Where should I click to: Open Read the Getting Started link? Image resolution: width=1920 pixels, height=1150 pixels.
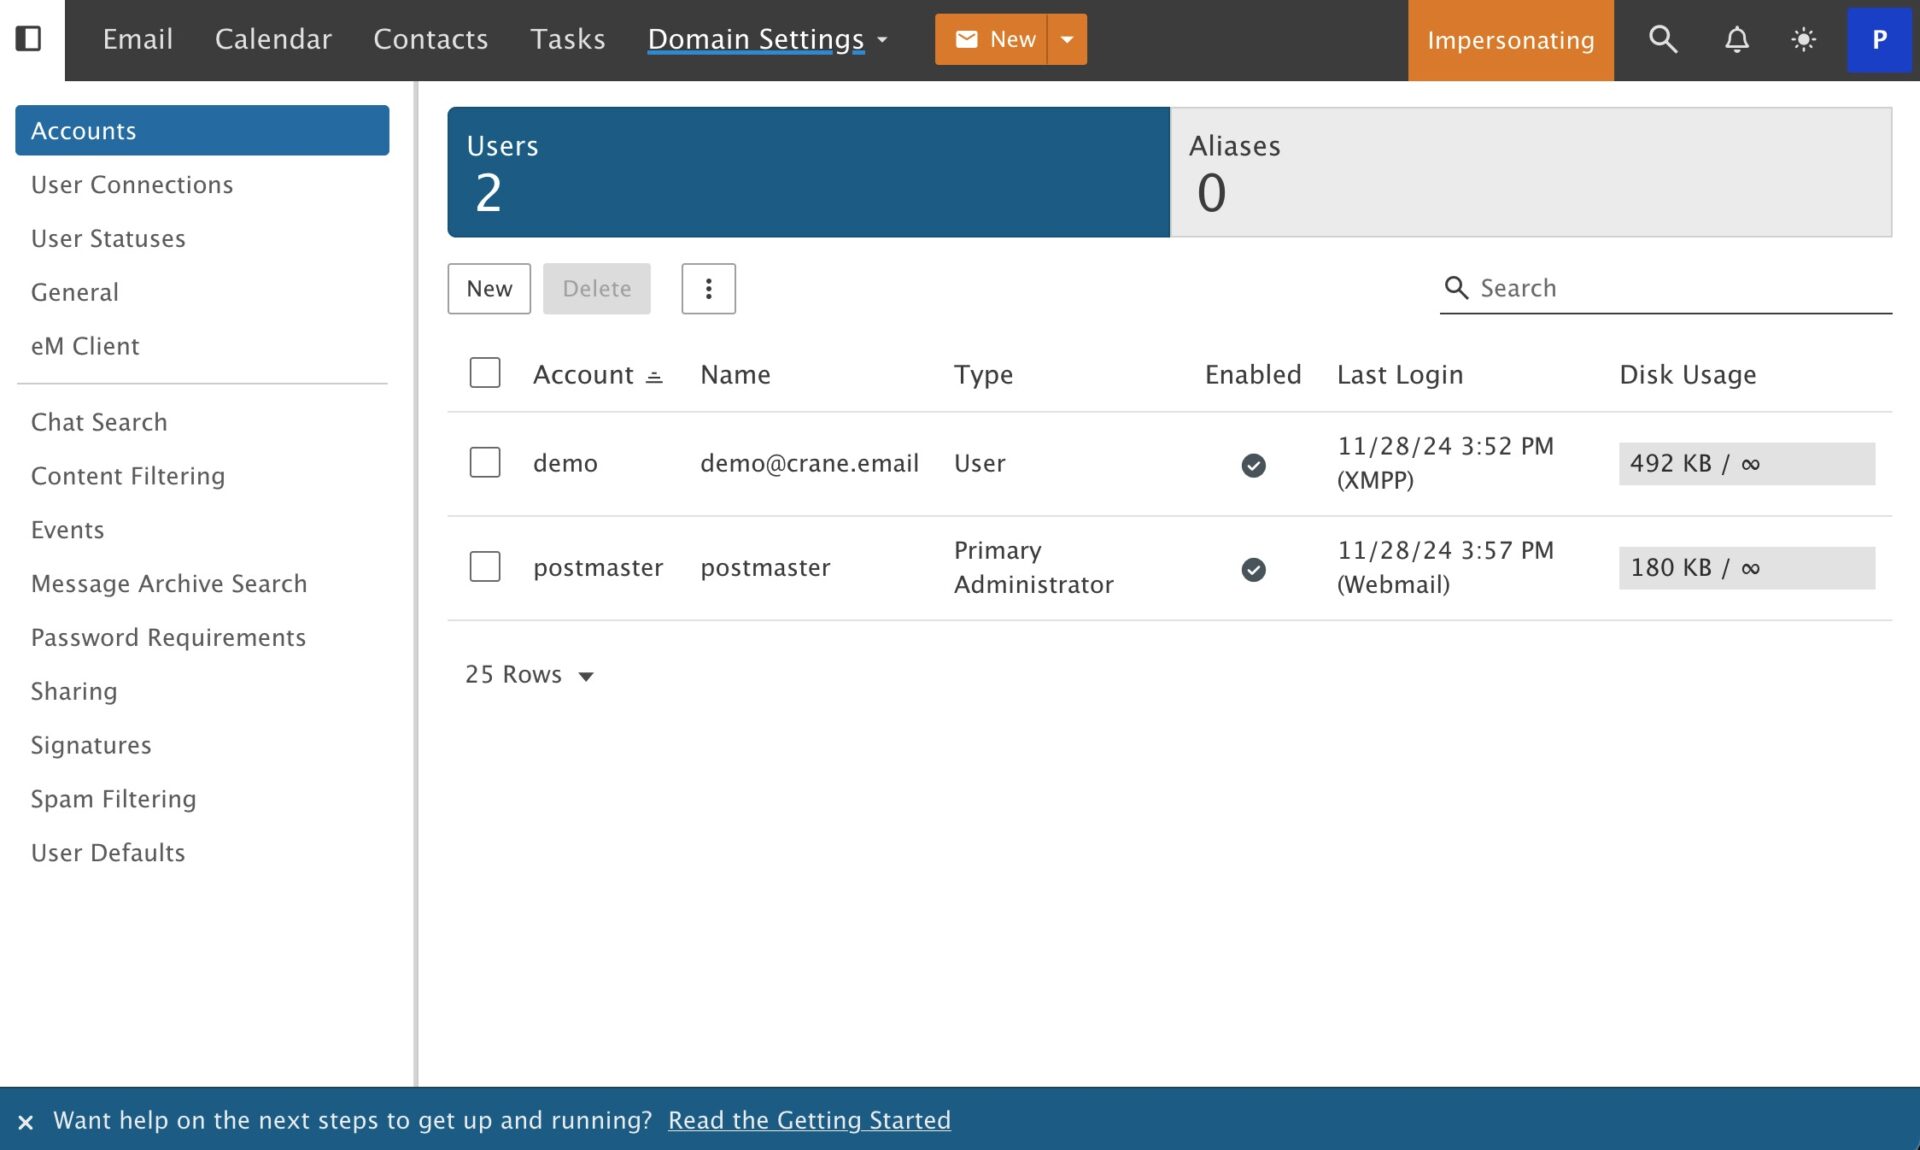[x=809, y=1120]
